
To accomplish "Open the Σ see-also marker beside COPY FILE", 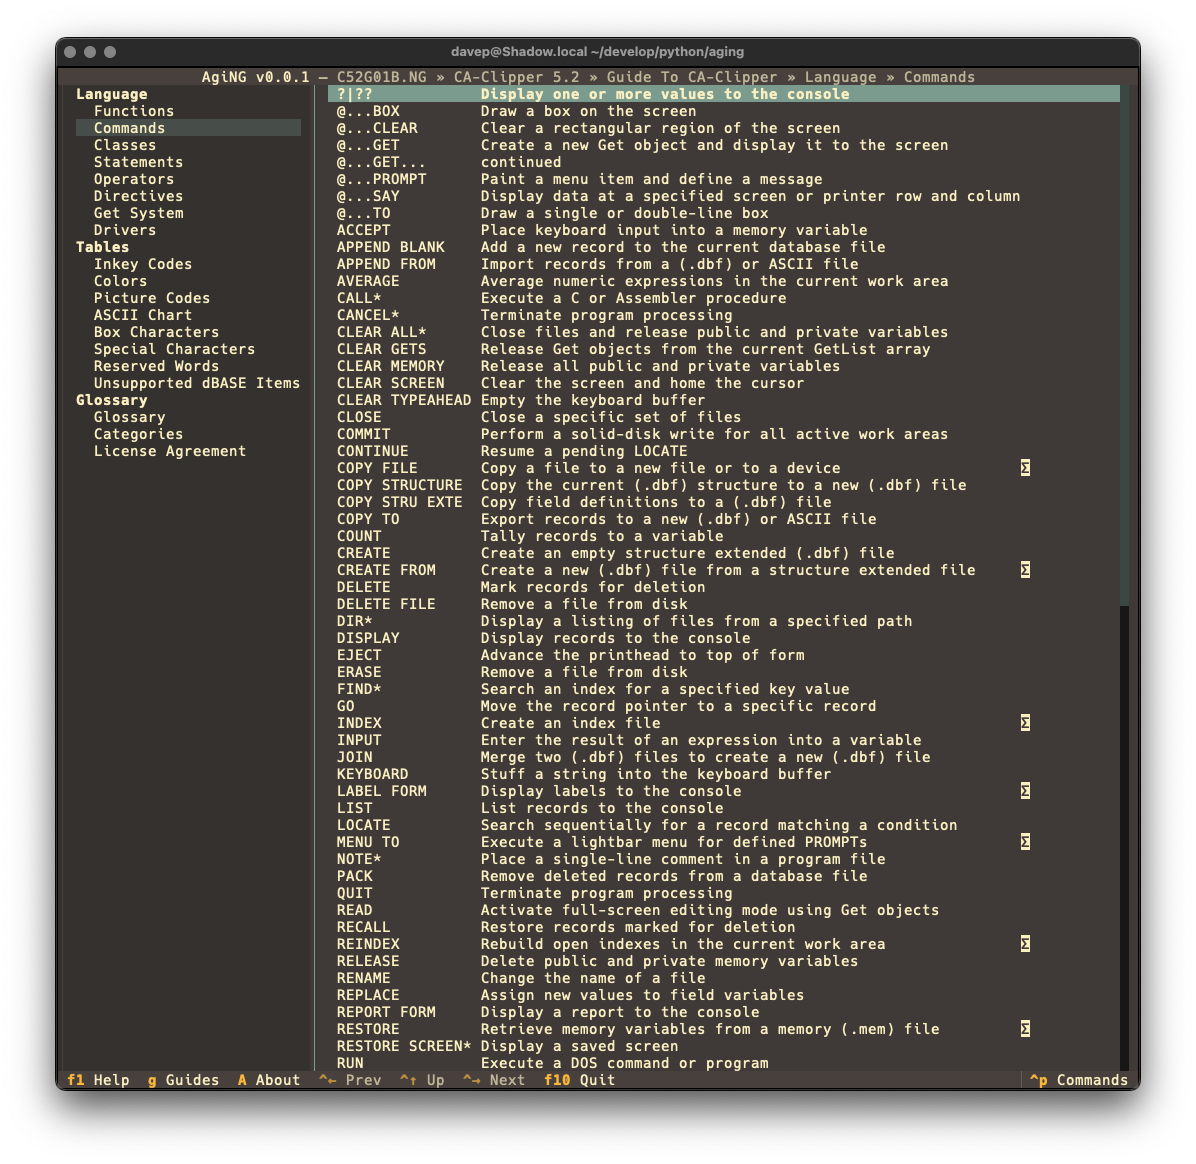I will point(1024,467).
